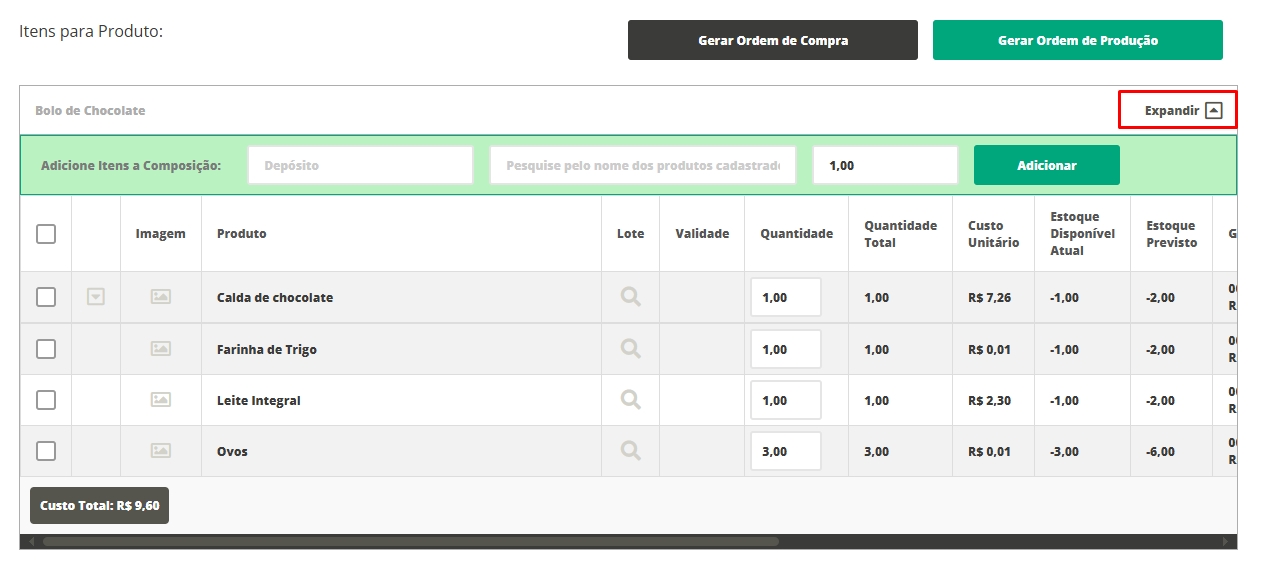Focus the product name search field
Image resolution: width=1263 pixels, height=575 pixels.
tap(642, 165)
